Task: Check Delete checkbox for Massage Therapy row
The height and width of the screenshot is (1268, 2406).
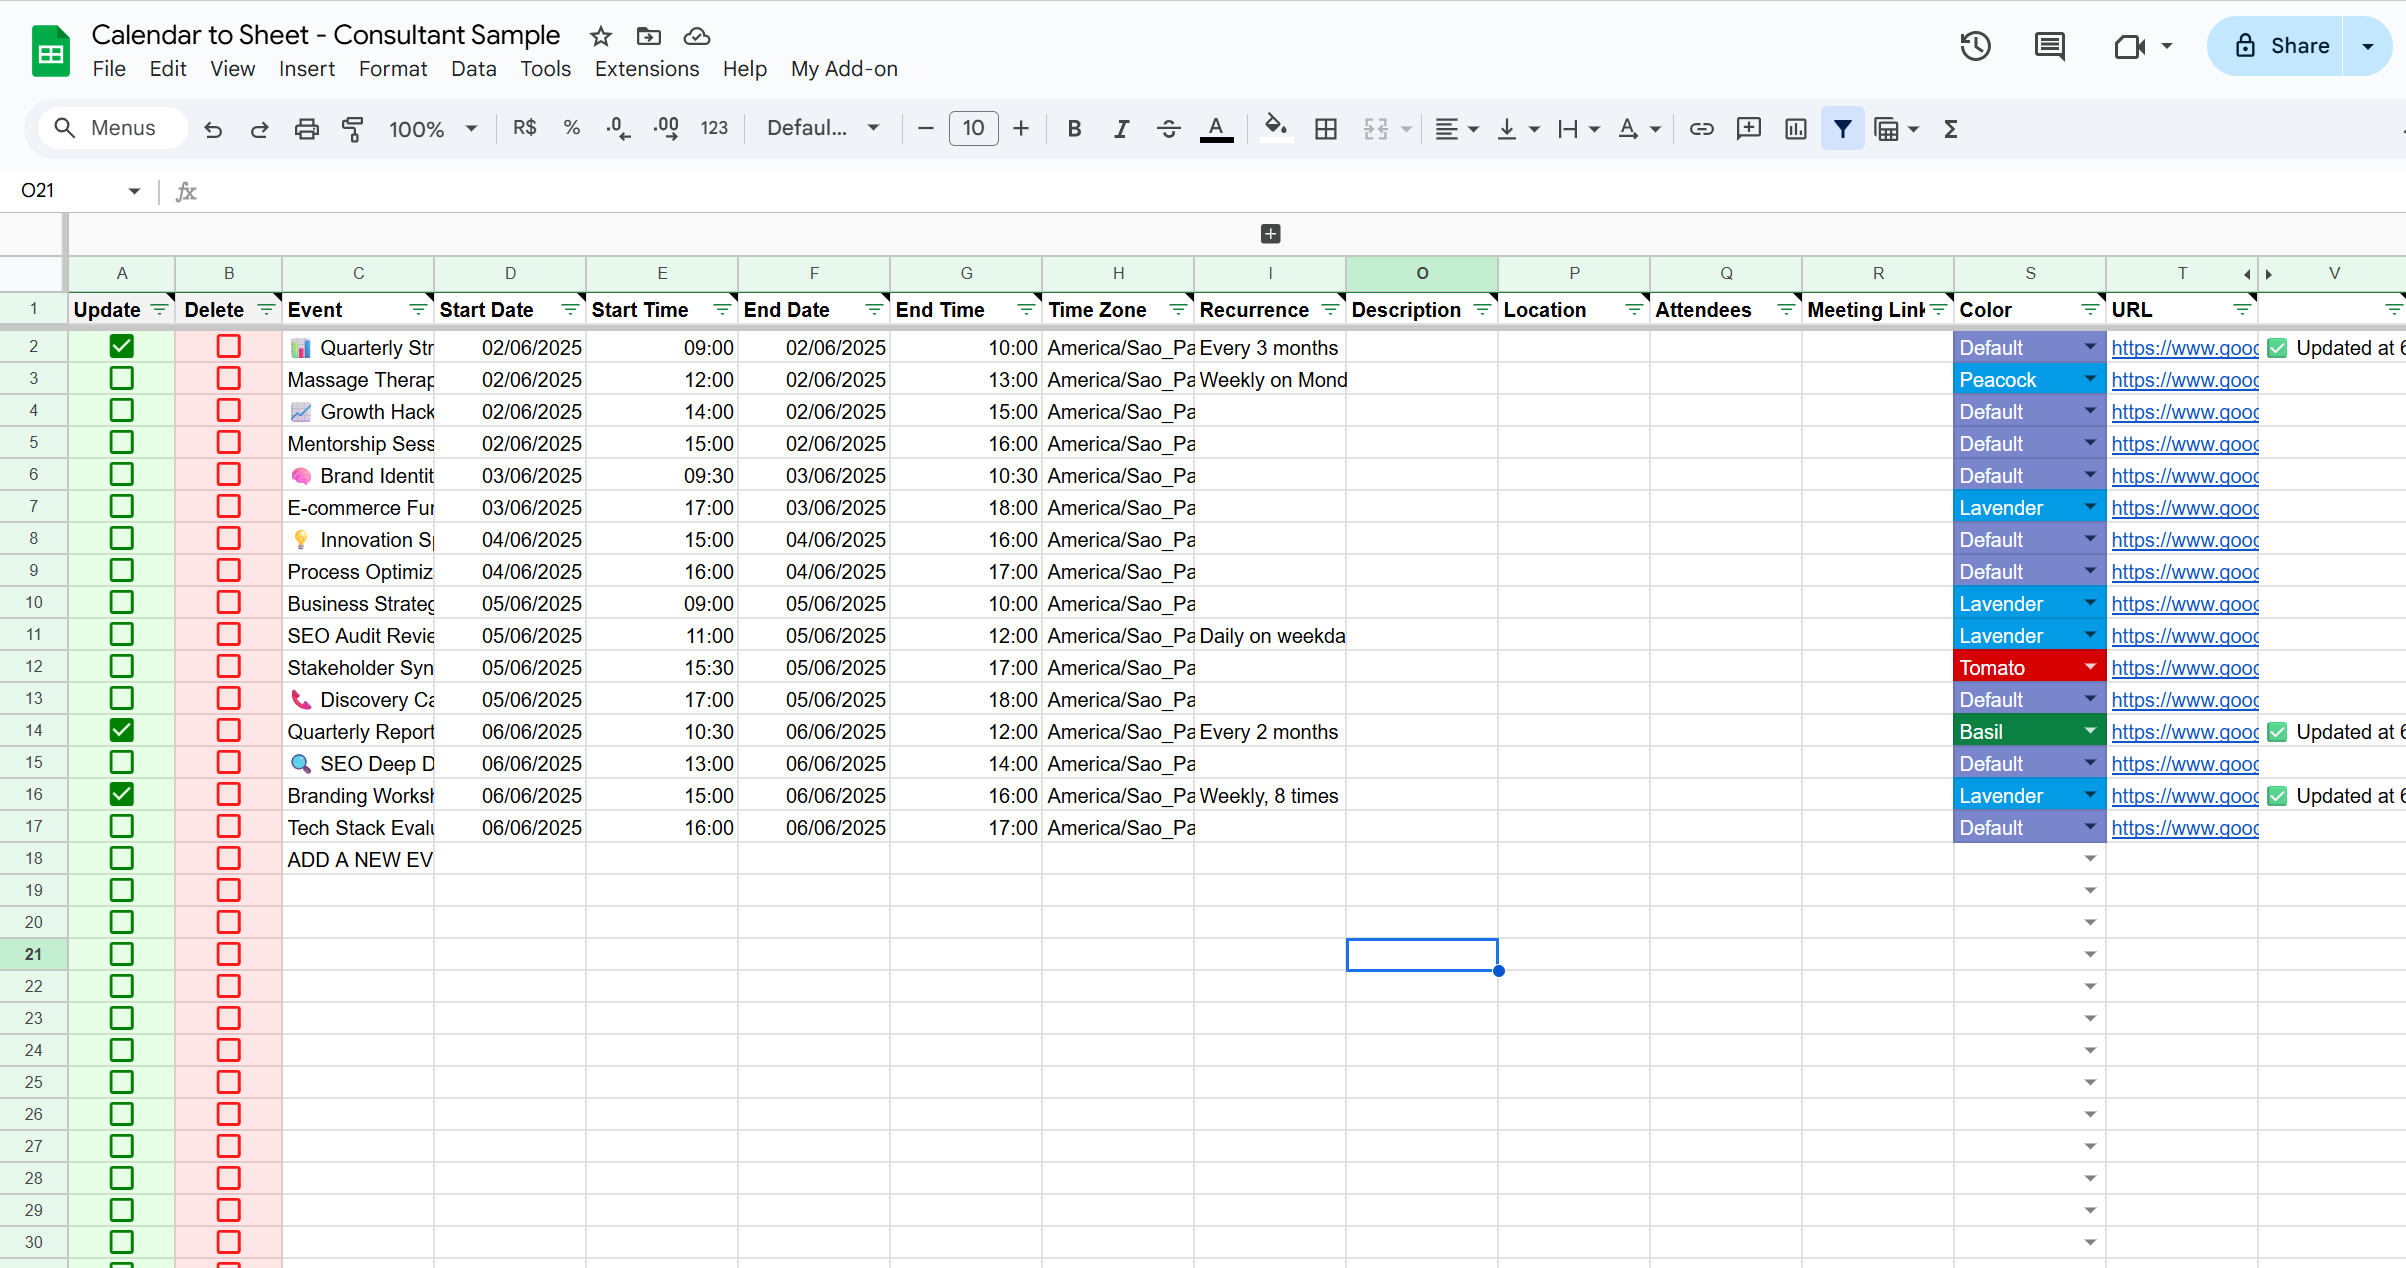Action: point(229,379)
